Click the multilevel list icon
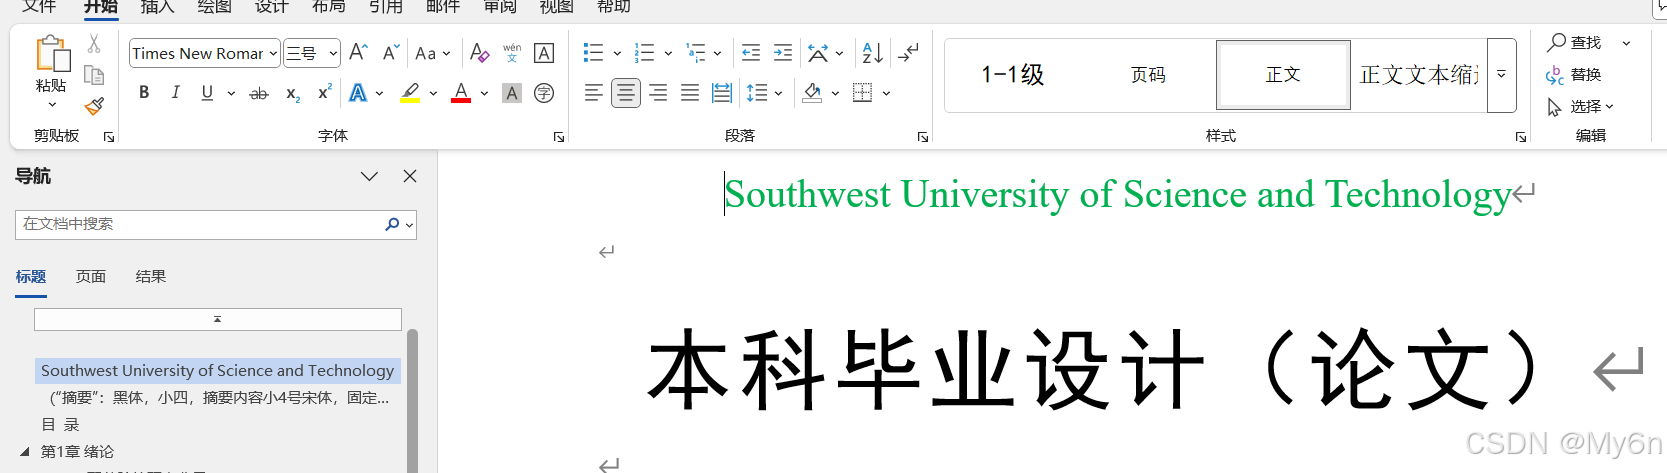Screen dimensions: 1667x473 pyautogui.click(x=695, y=52)
